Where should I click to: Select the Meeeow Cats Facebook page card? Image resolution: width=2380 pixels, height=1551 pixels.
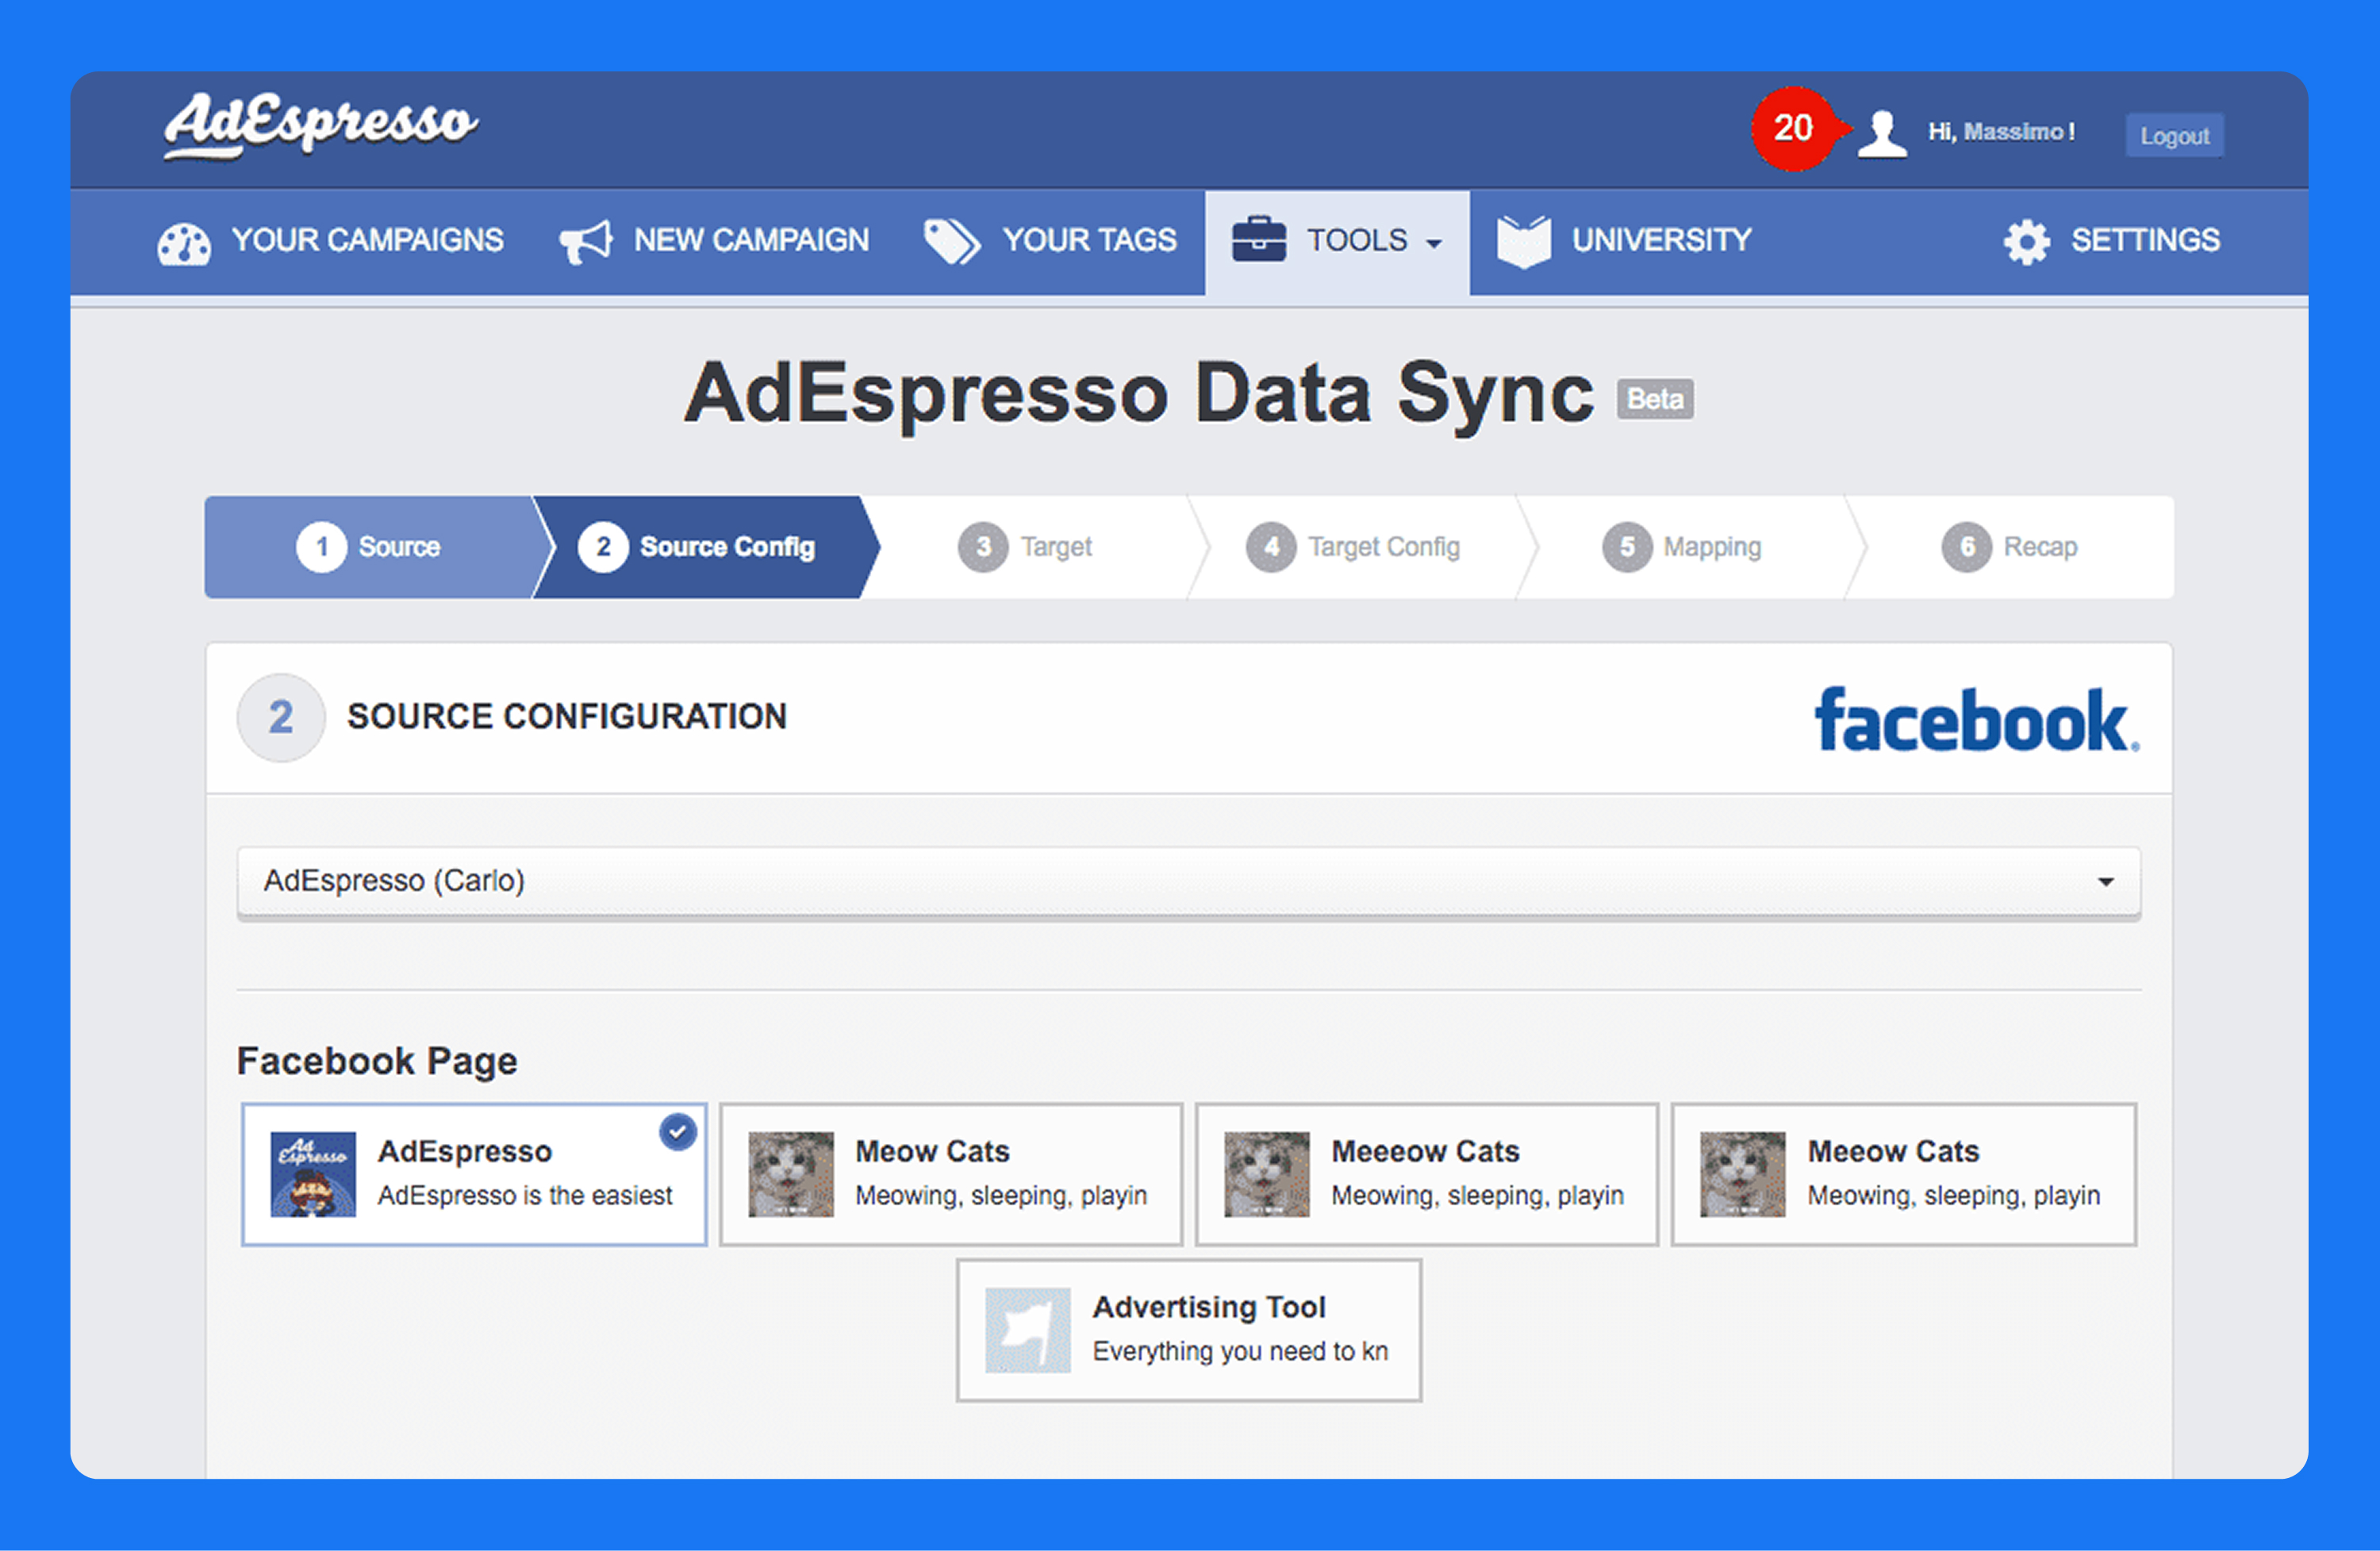[x=1427, y=1174]
